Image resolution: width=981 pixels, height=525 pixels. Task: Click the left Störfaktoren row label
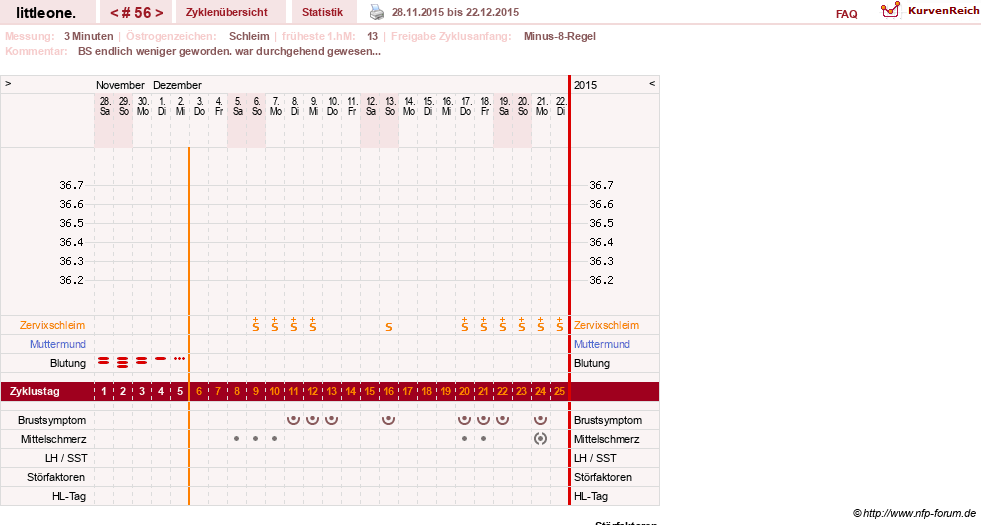[x=56, y=477]
